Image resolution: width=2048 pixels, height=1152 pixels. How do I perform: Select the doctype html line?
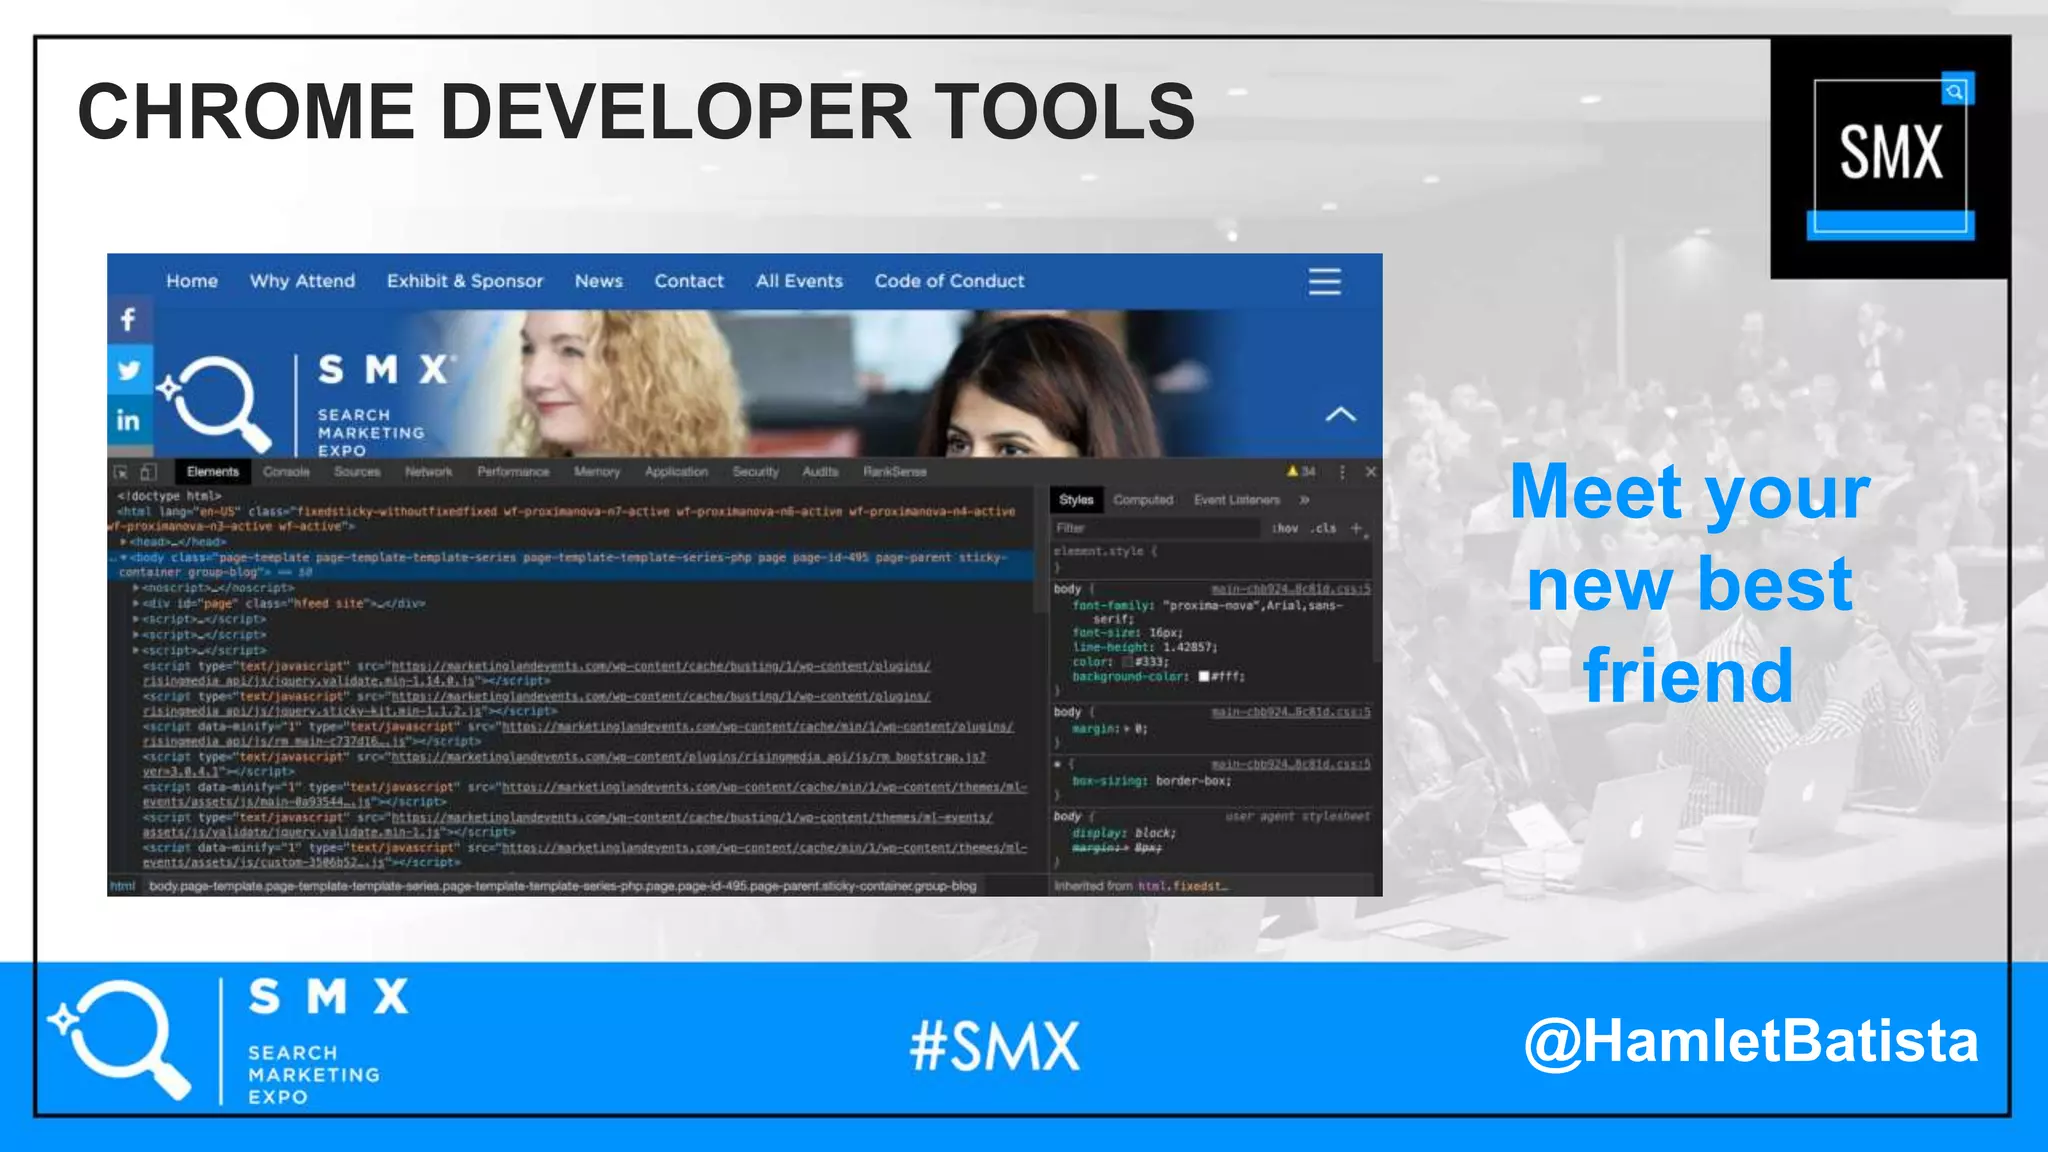coord(170,496)
